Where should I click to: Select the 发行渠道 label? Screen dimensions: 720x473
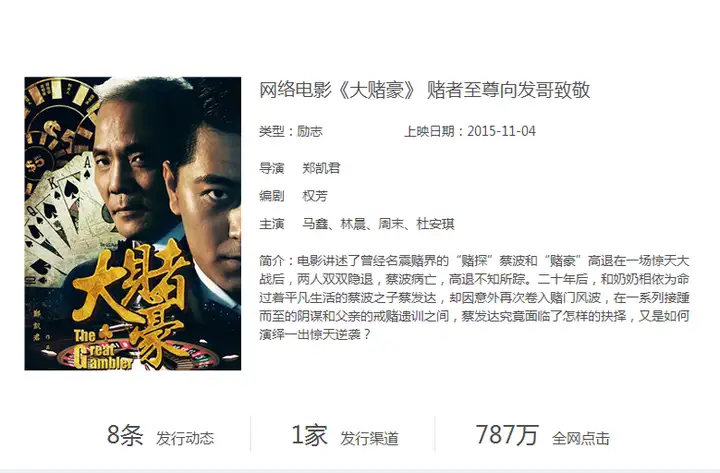[x=369, y=438]
